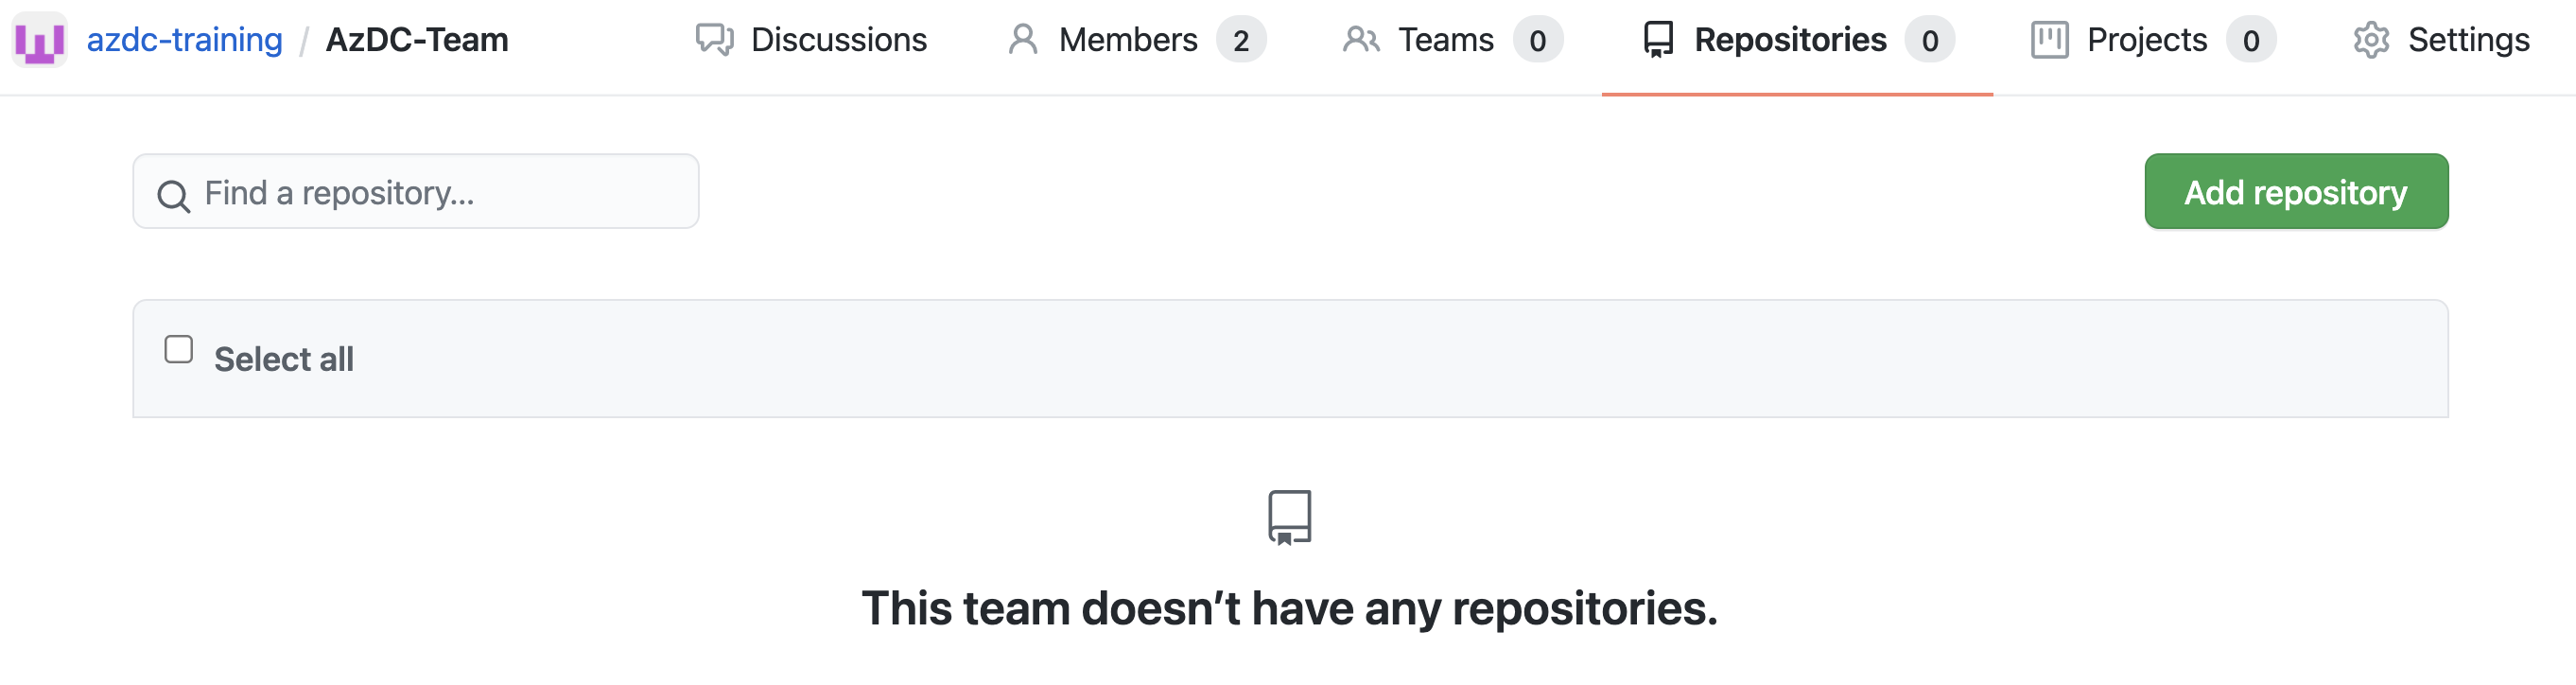Click the Teams count badge showing 0
Image resolution: width=2576 pixels, height=685 pixels.
click(x=1536, y=39)
